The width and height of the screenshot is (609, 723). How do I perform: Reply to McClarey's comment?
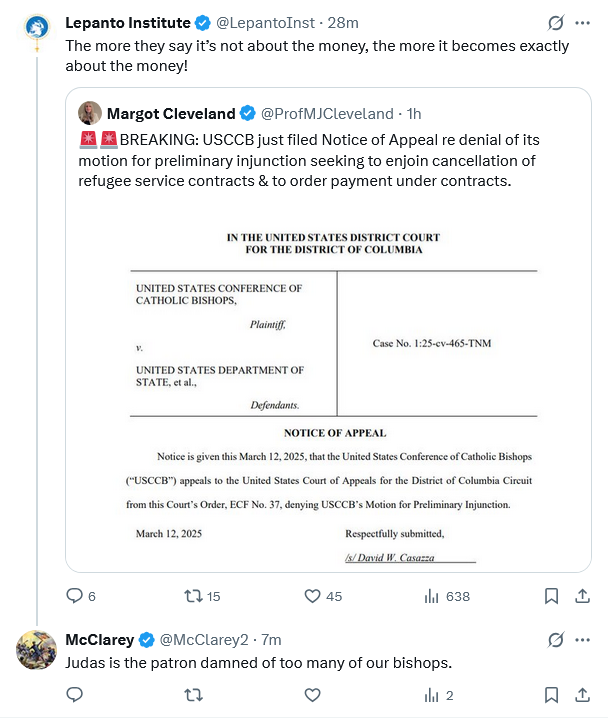pos(74,695)
